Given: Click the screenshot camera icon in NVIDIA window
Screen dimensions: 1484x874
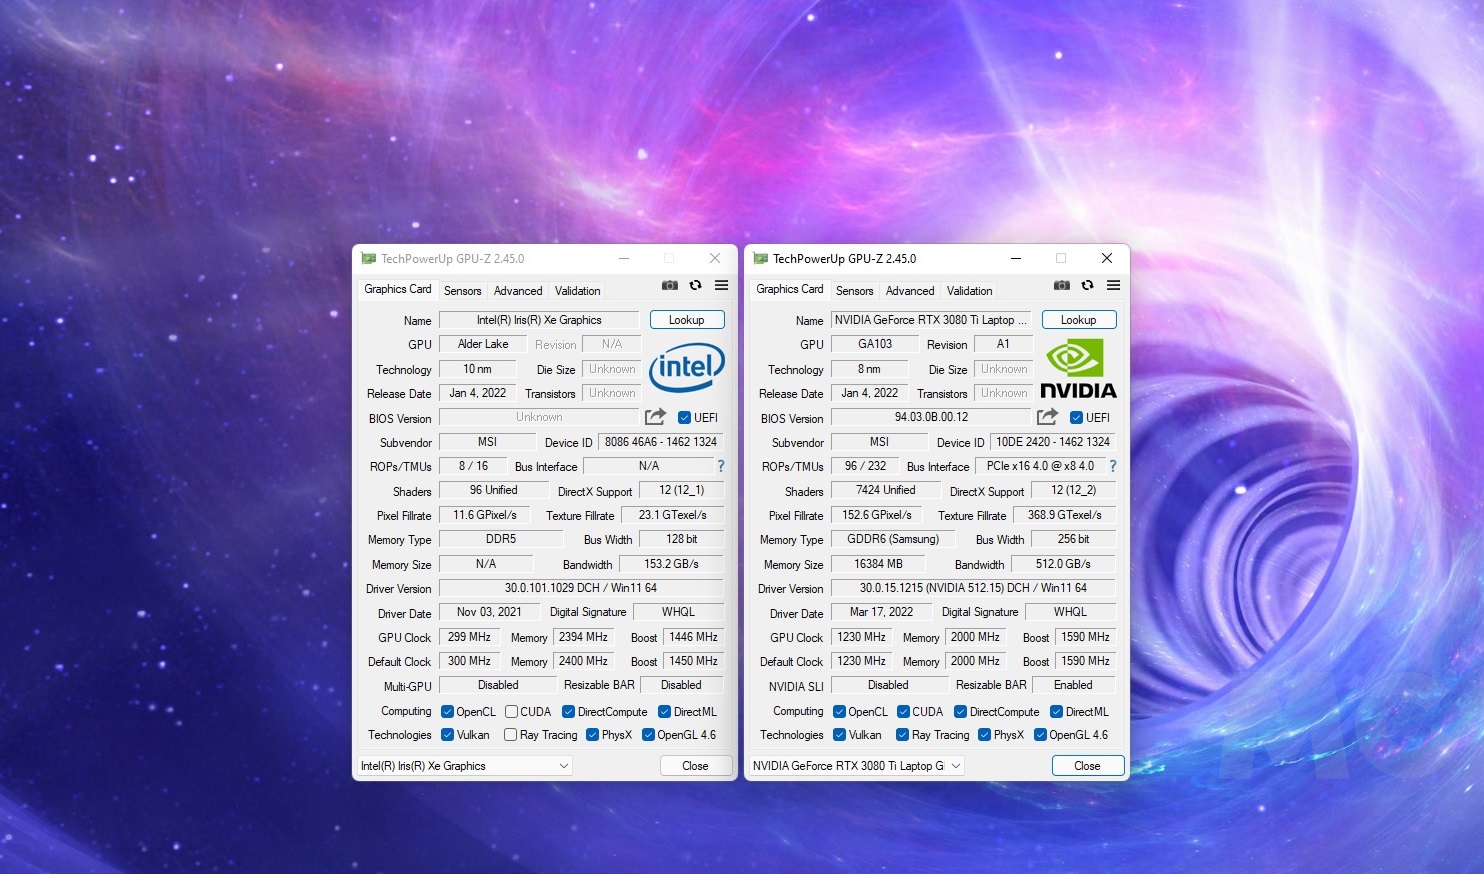Looking at the screenshot, I should (x=1062, y=286).
